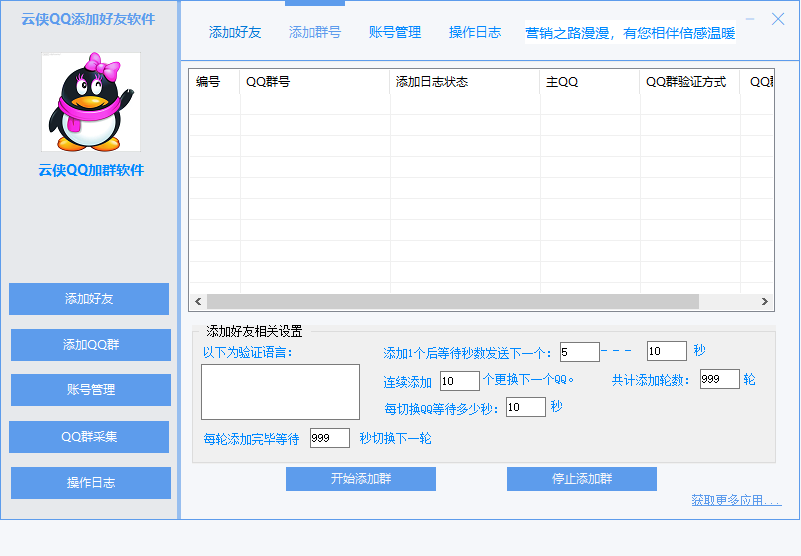Click the table's right scroll arrow
The image size is (801, 556).
point(765,302)
